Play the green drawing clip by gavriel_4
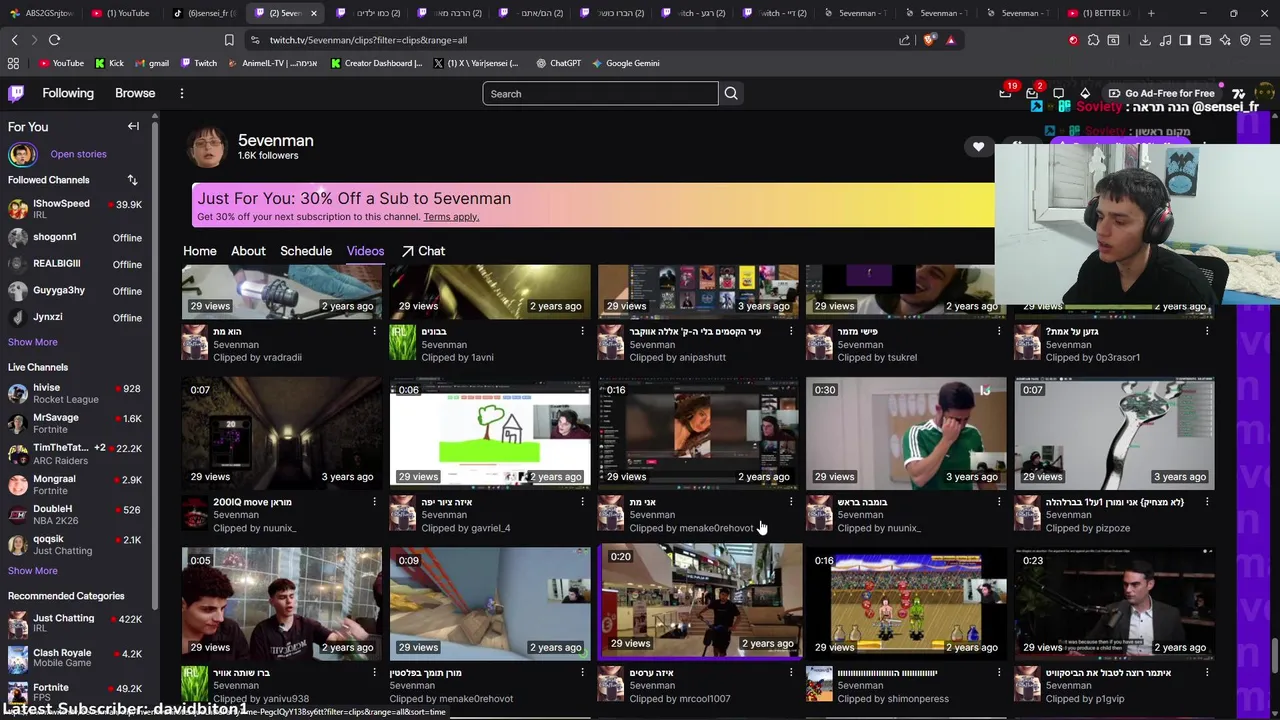 [x=490, y=433]
